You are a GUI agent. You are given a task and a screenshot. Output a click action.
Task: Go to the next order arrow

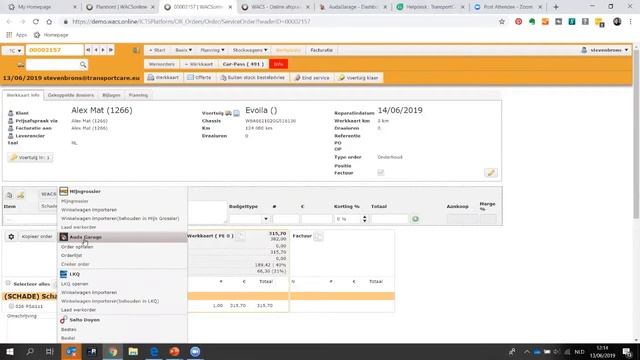(x=103, y=50)
